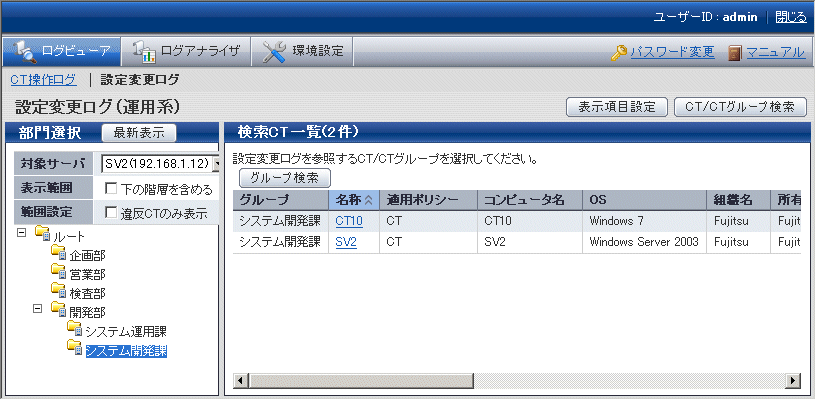Open the SV2 link in list

click(x=346, y=242)
